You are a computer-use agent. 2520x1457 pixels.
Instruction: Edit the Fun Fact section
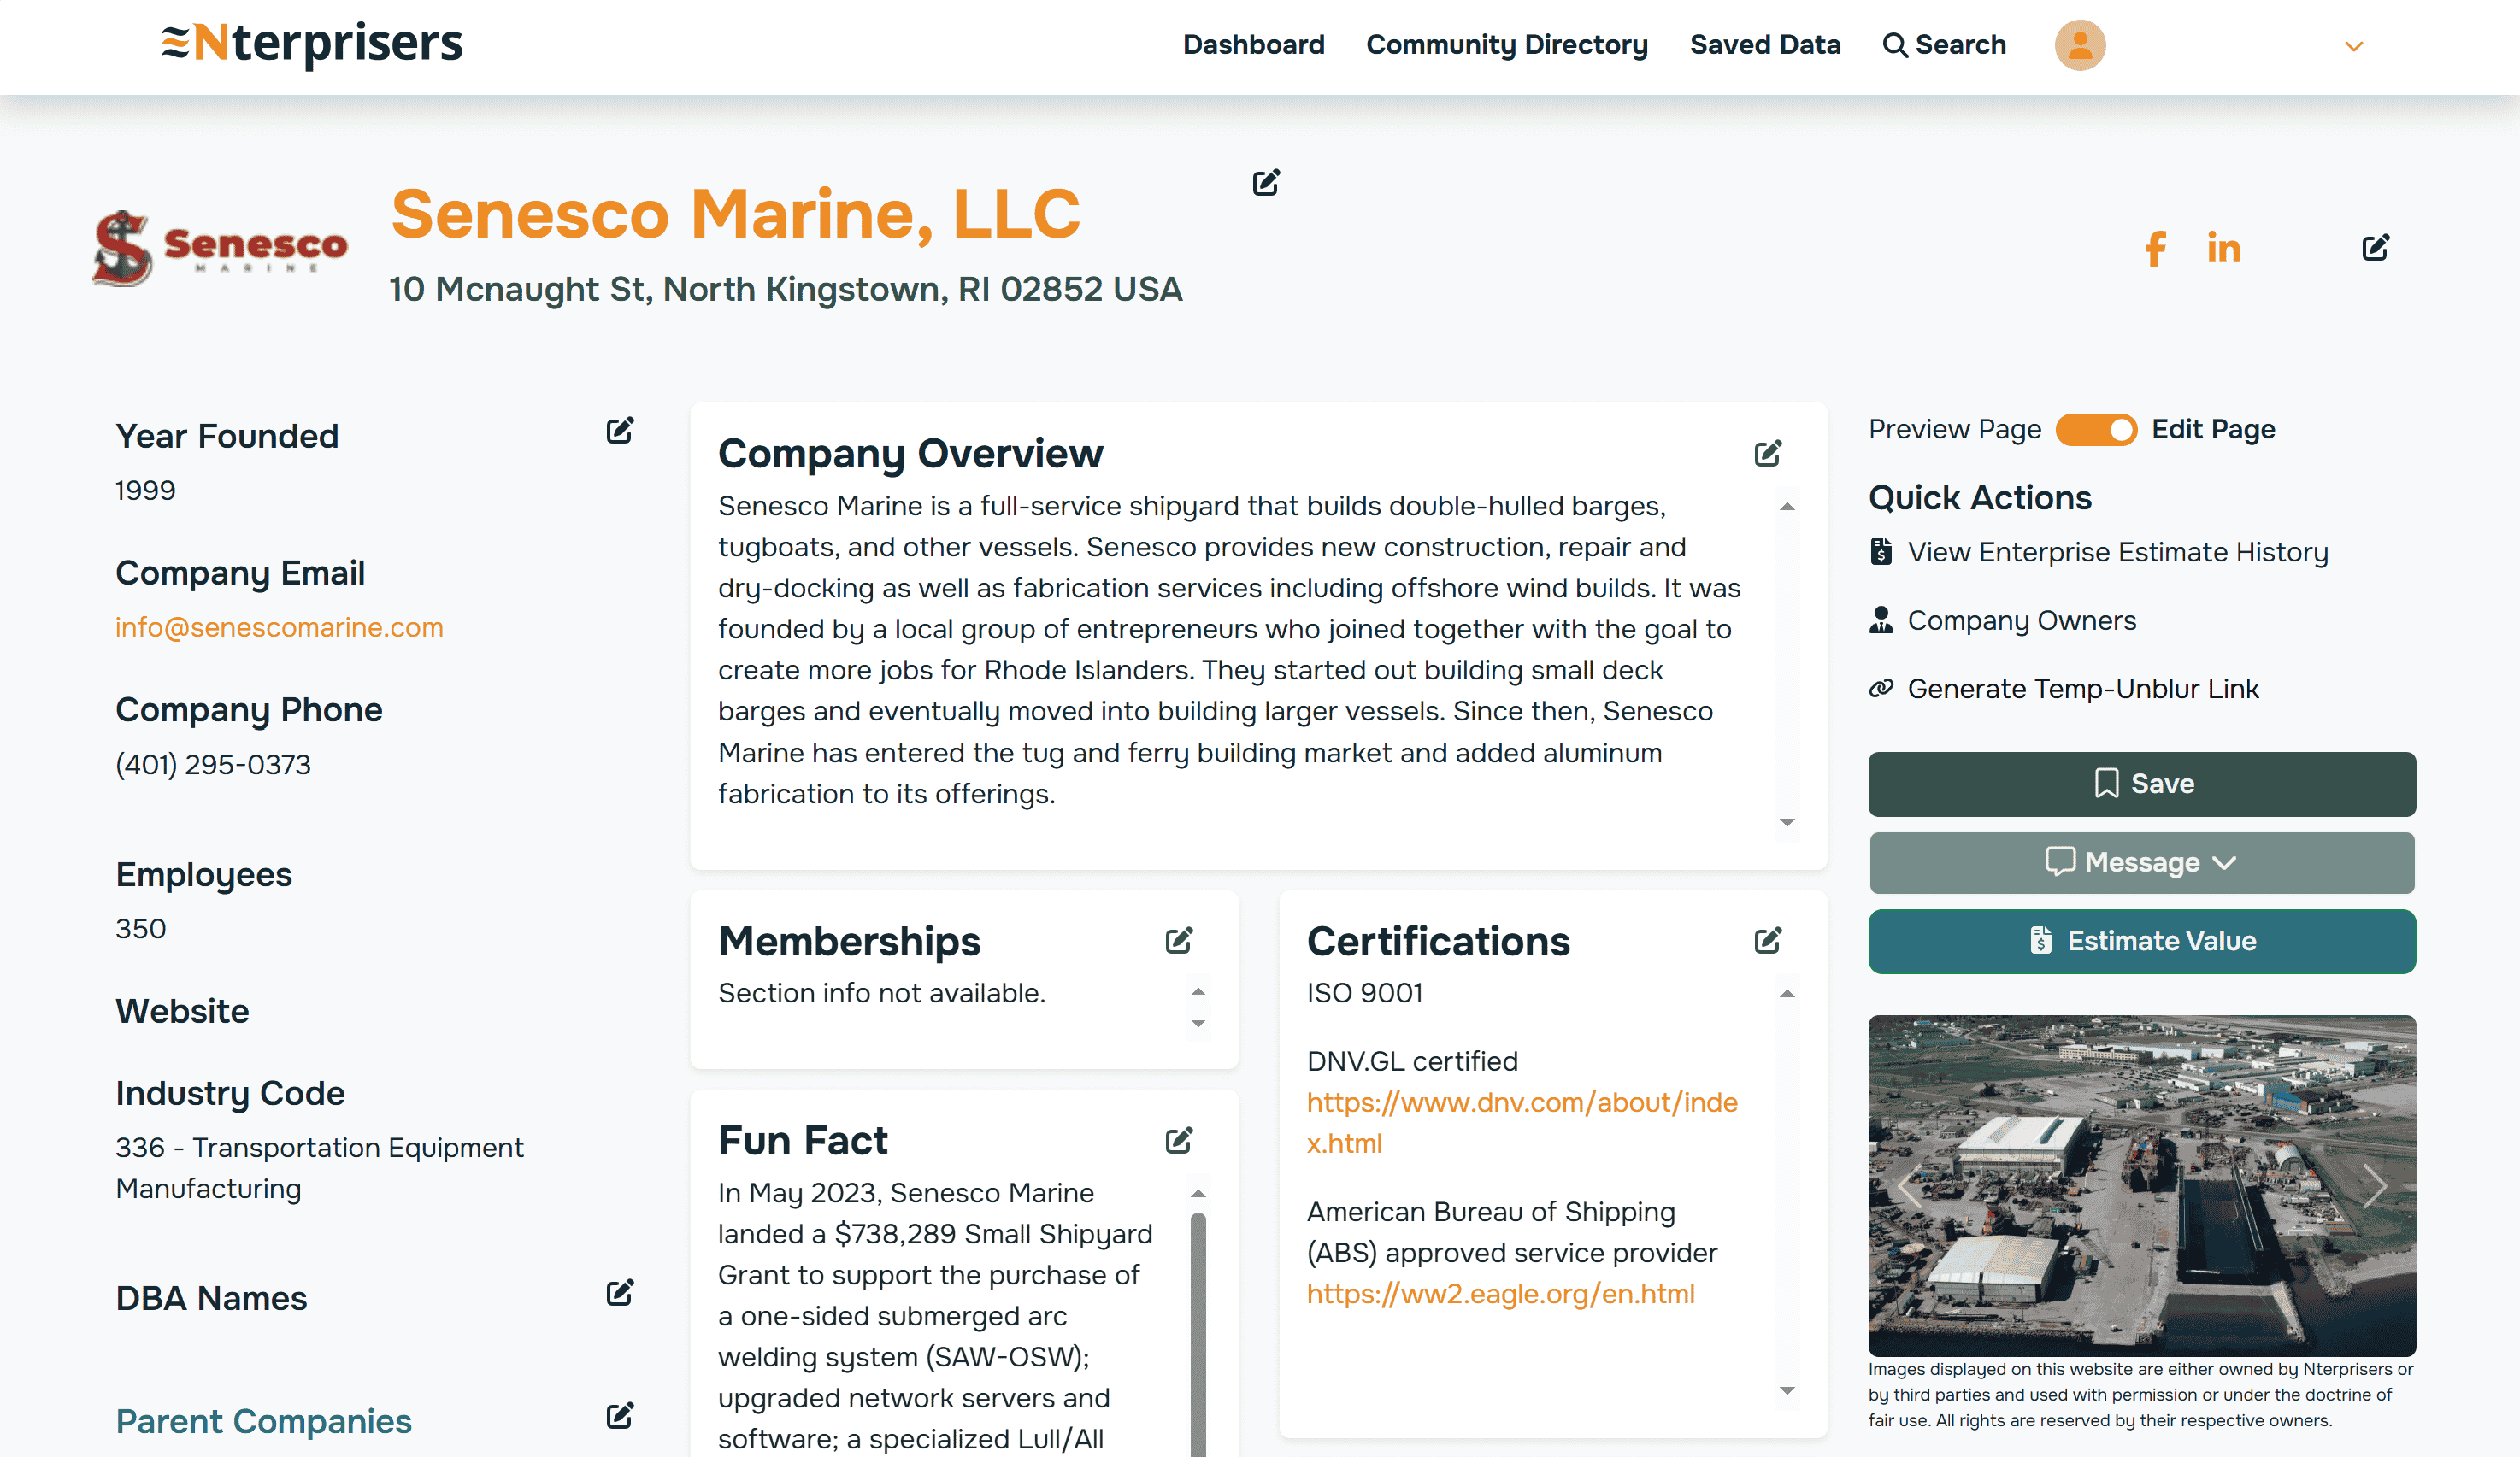pos(1178,1141)
